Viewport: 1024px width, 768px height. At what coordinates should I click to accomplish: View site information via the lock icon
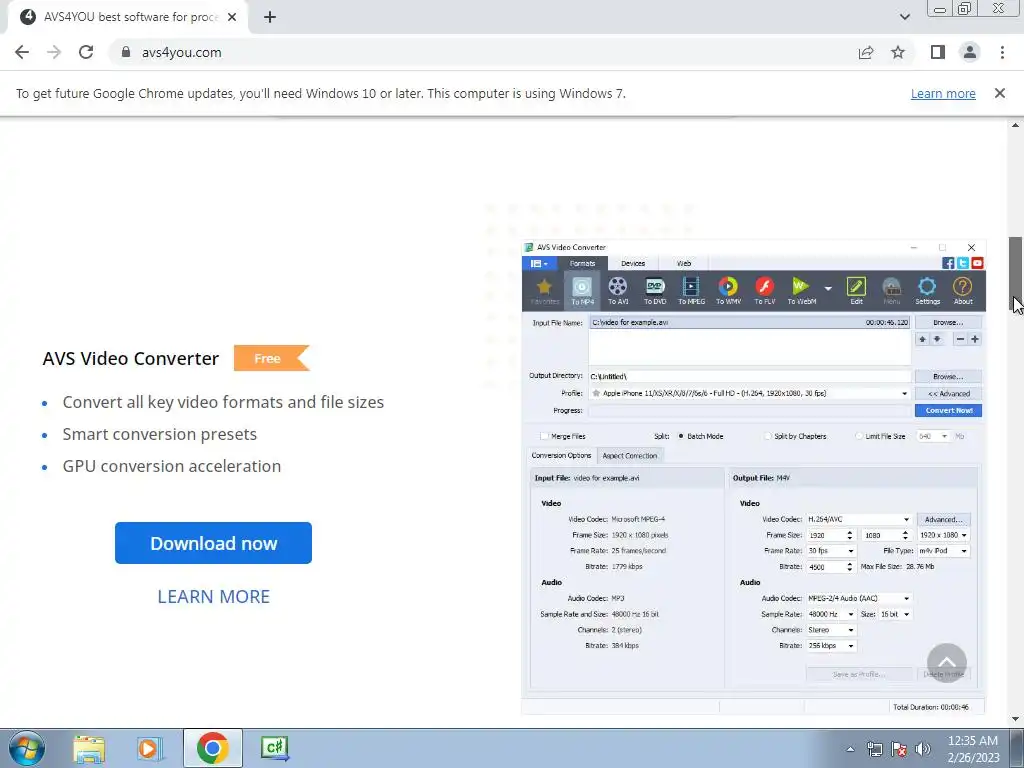126,52
